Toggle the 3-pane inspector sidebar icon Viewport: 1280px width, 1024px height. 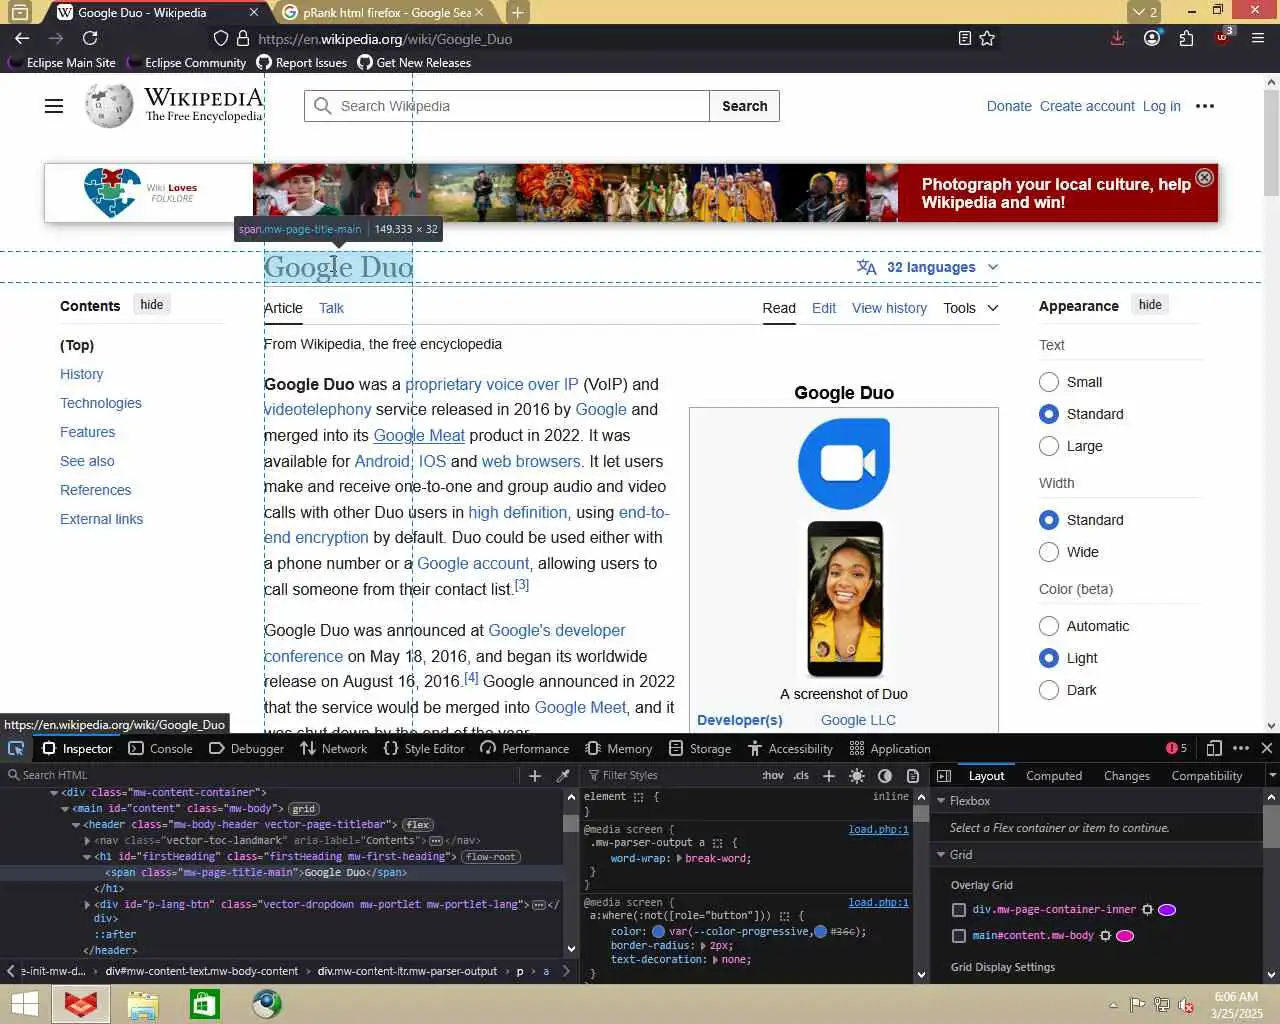[944, 775]
